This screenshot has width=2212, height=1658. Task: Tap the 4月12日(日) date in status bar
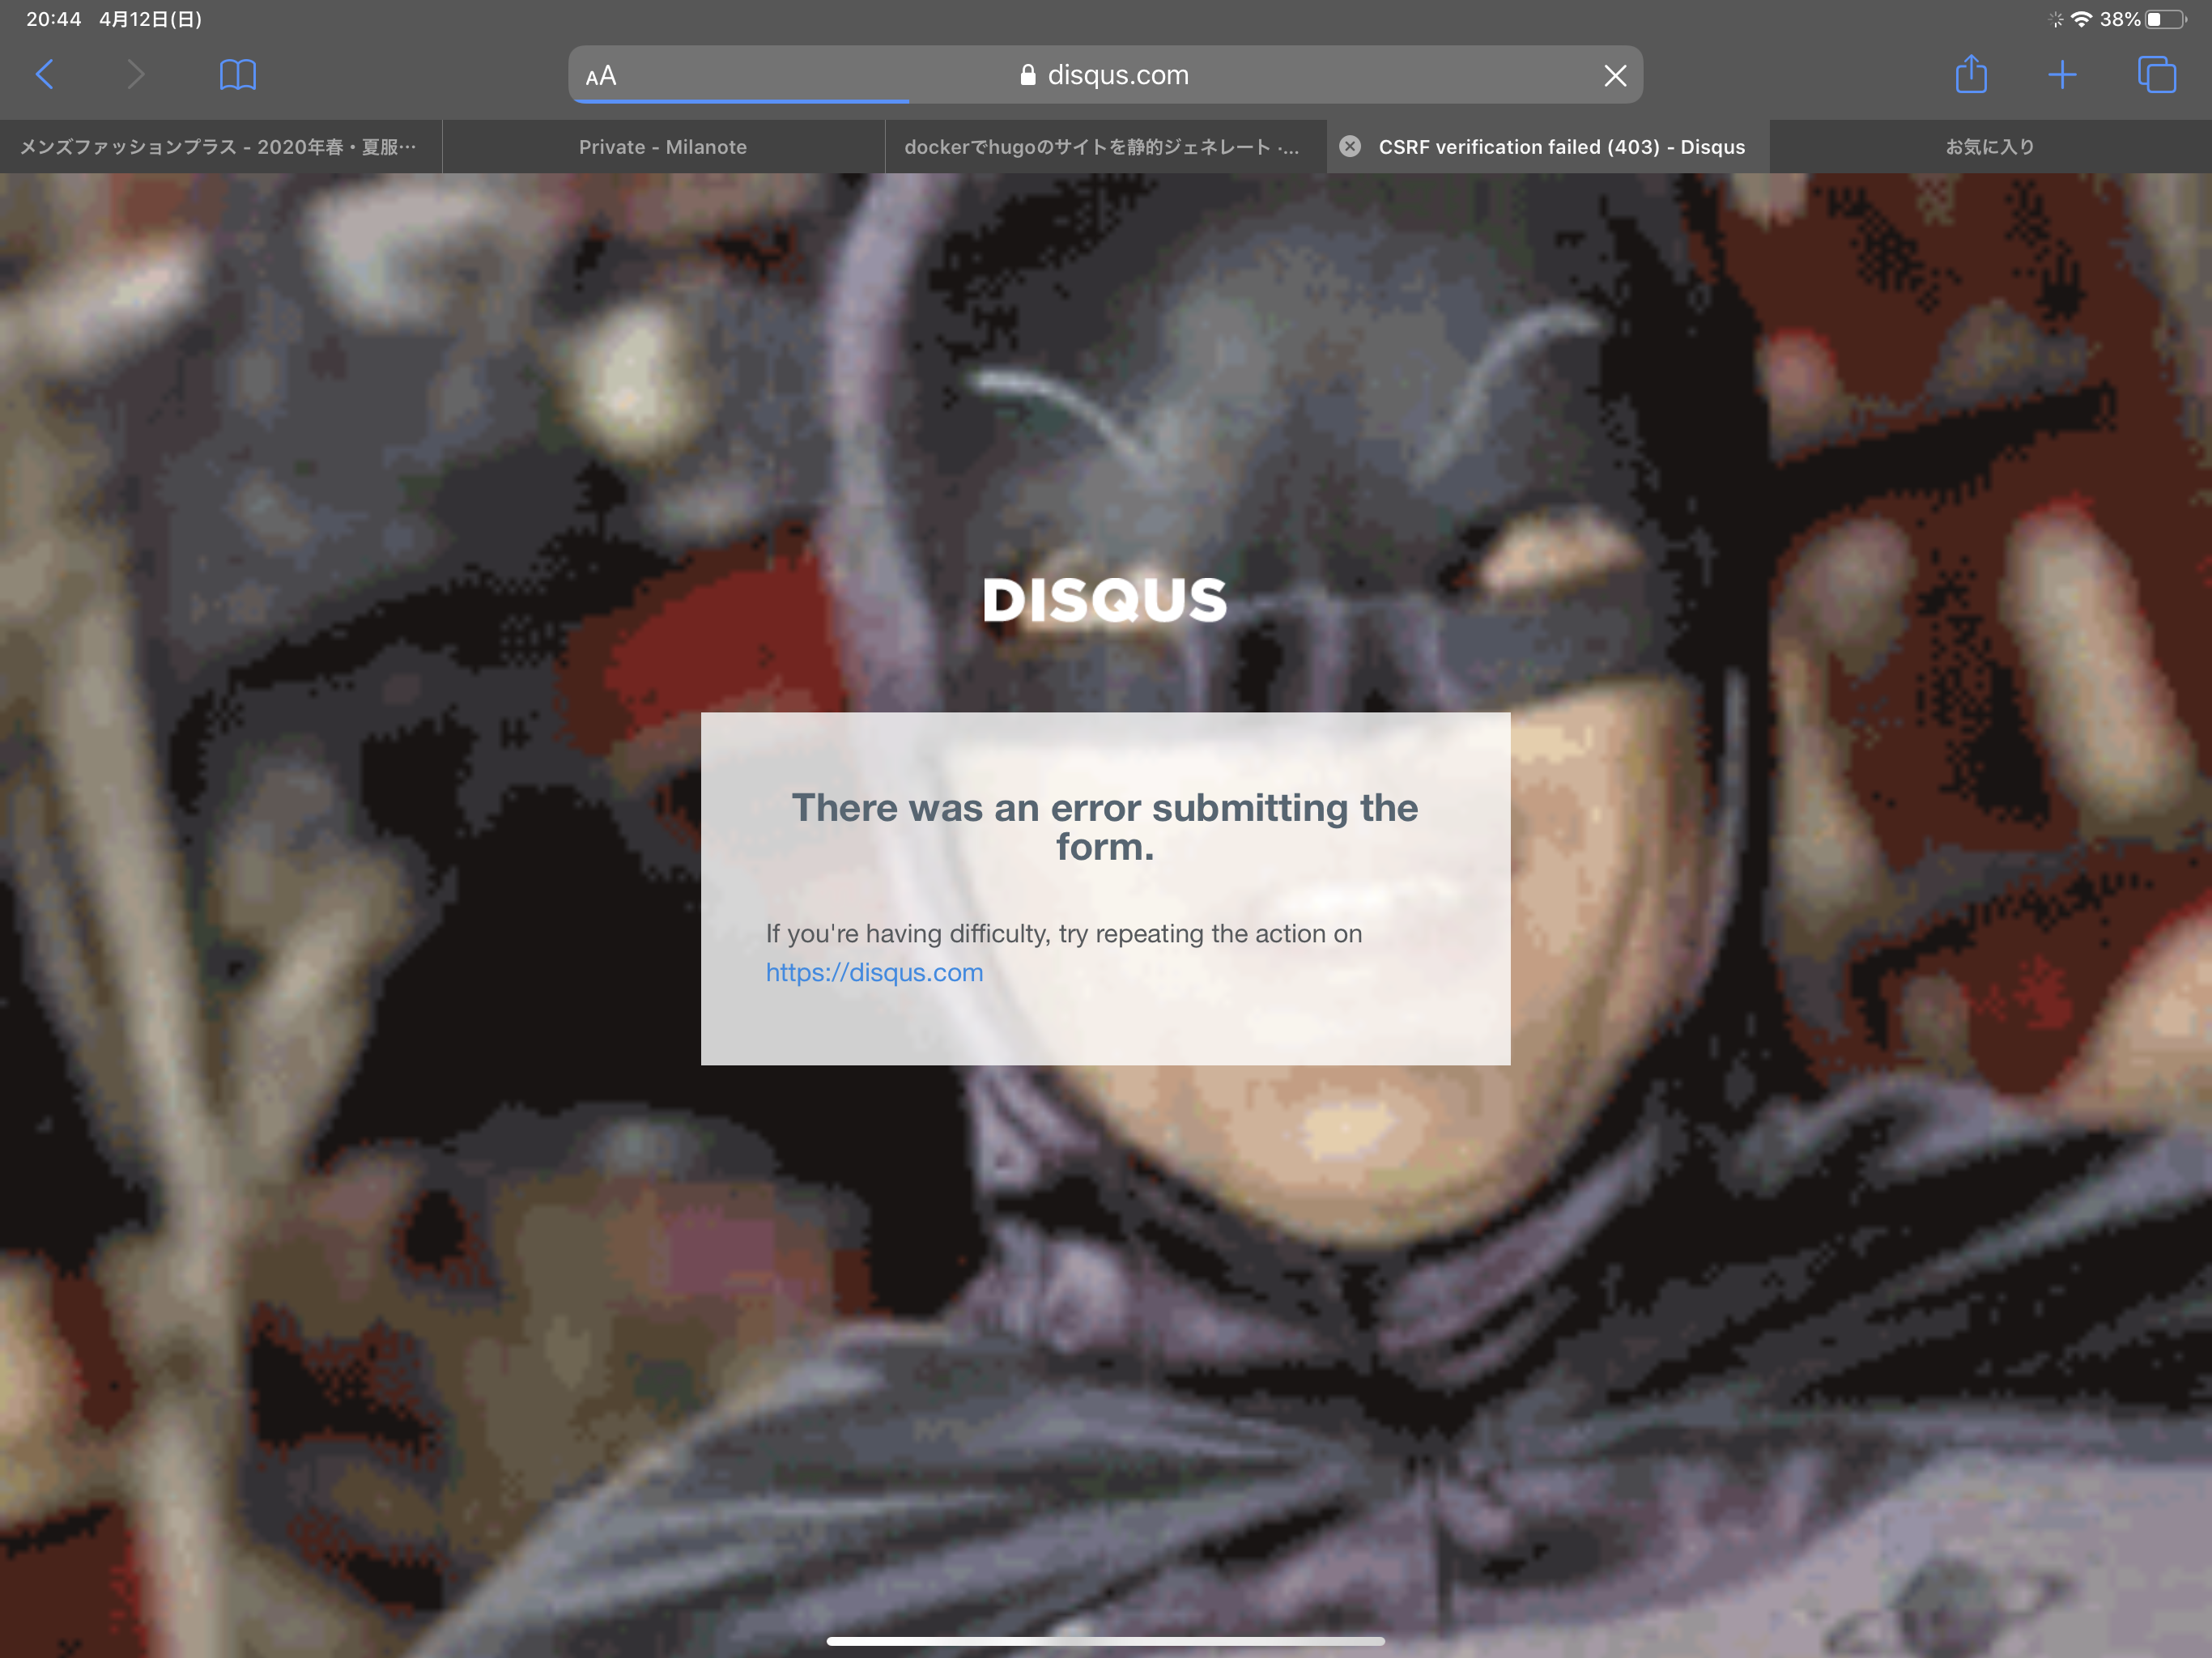coord(150,19)
